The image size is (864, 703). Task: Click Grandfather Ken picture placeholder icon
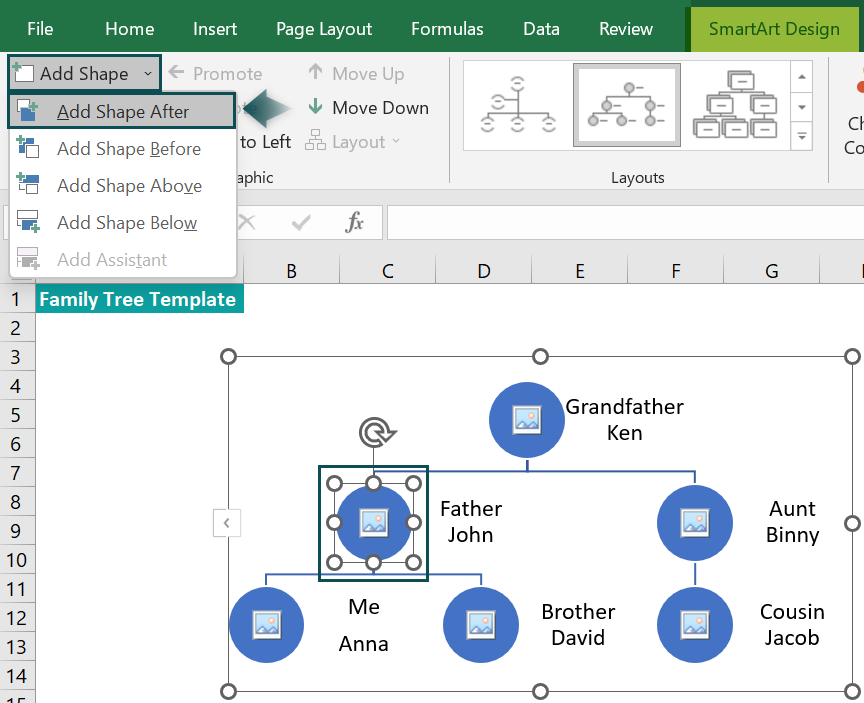[527, 420]
